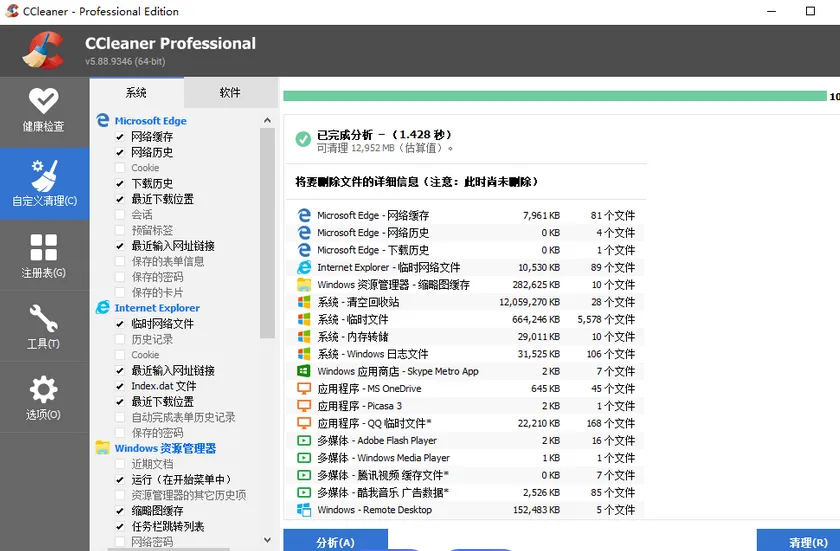Select the Microsoft Edge tree header
The height and width of the screenshot is (551, 840).
(x=151, y=121)
